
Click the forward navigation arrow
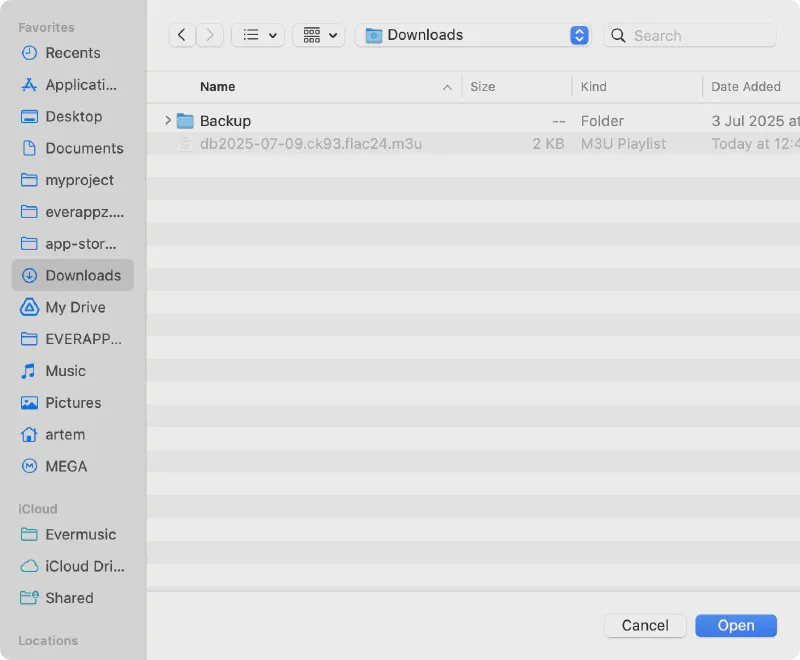click(x=209, y=35)
